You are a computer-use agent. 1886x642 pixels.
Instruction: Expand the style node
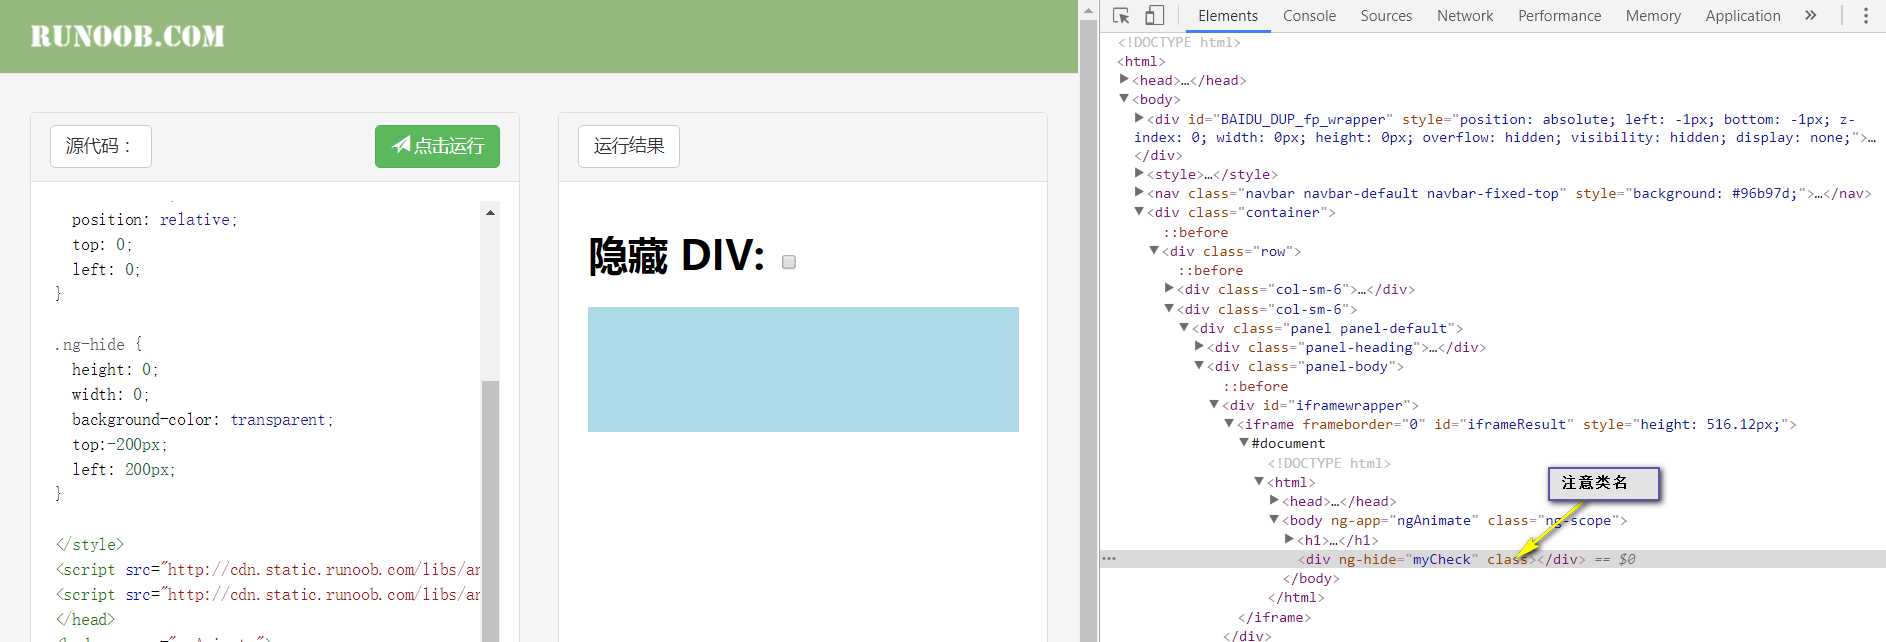click(x=1139, y=174)
